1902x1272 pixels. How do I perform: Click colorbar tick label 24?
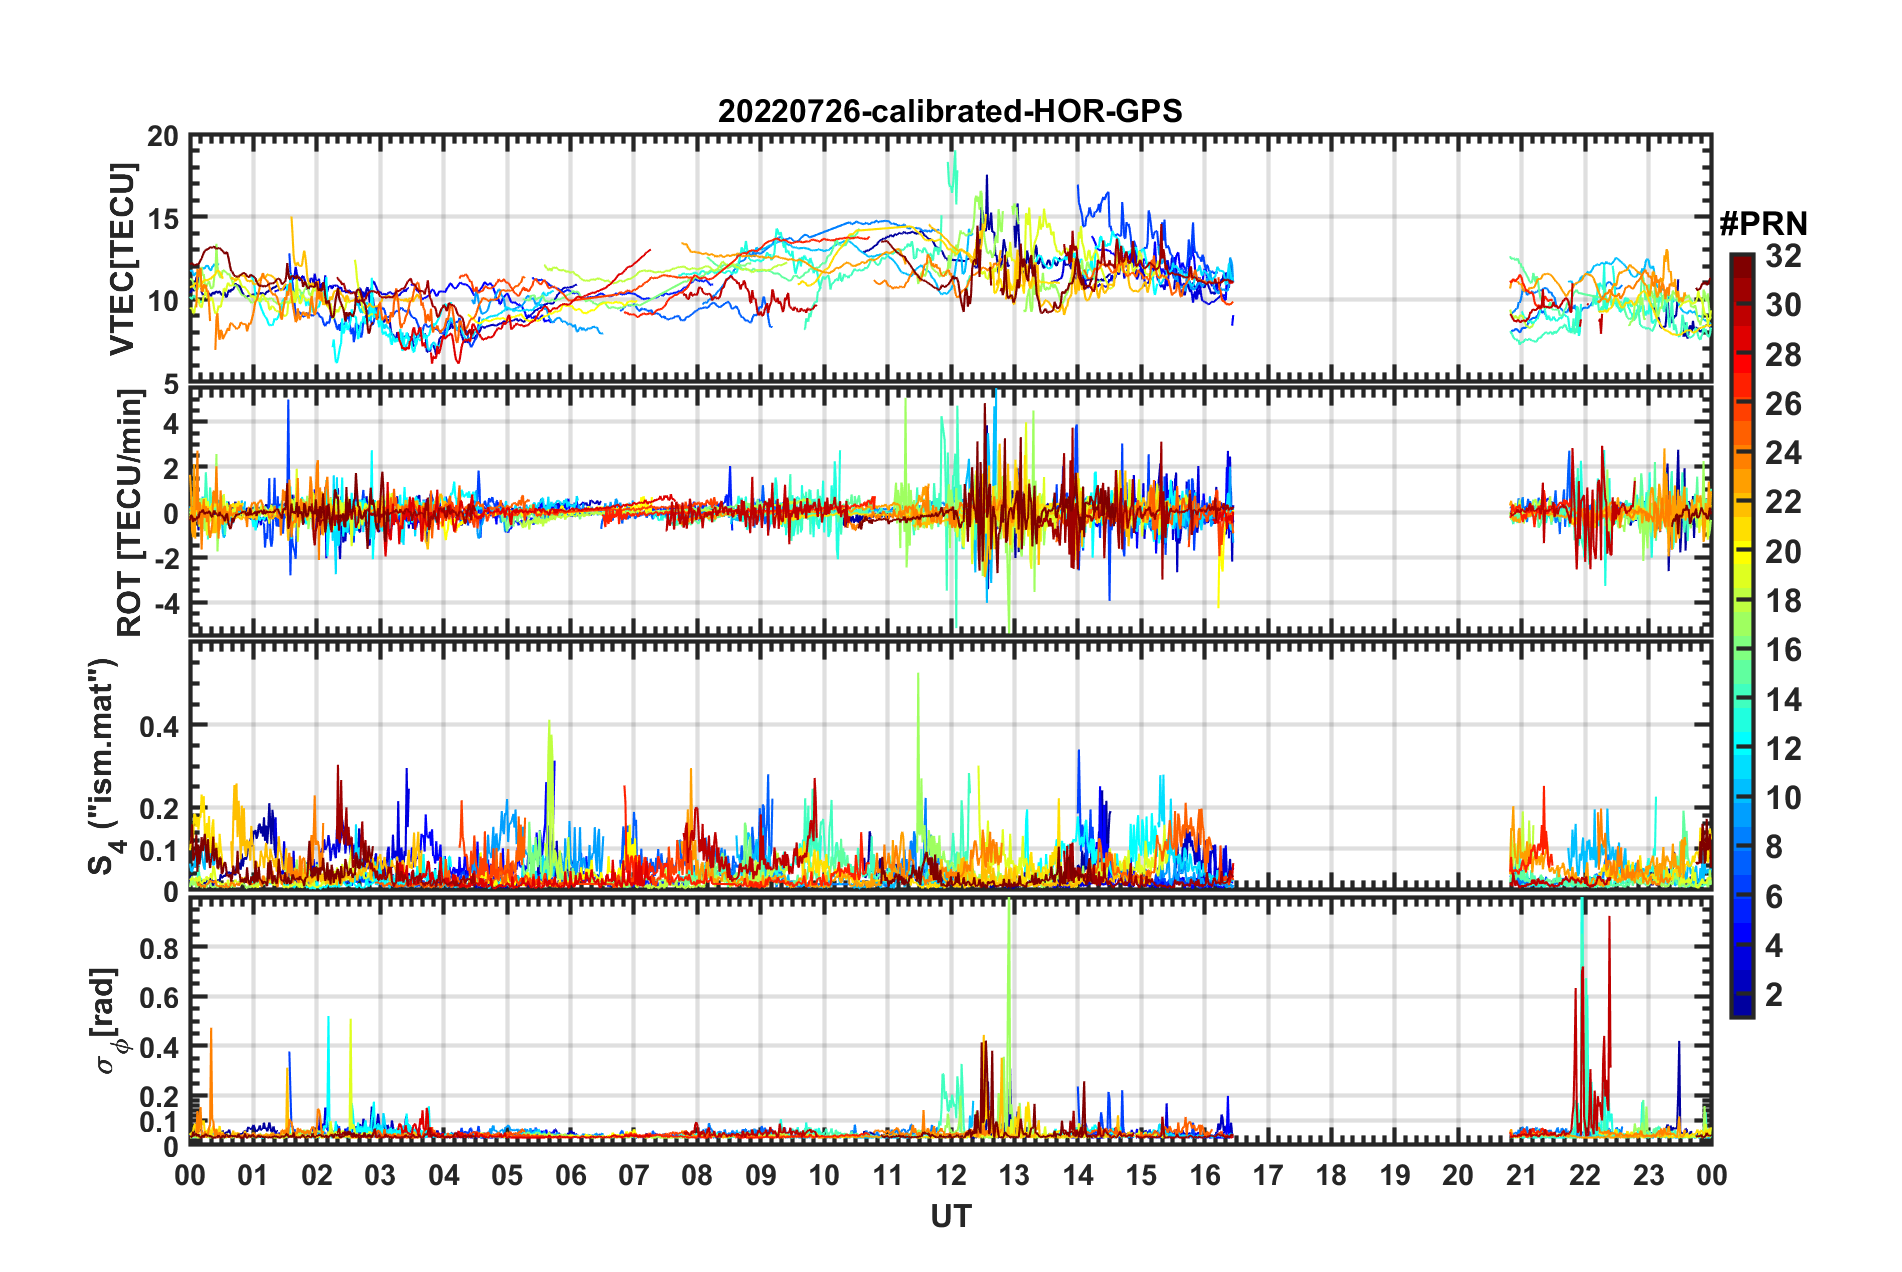(1783, 453)
